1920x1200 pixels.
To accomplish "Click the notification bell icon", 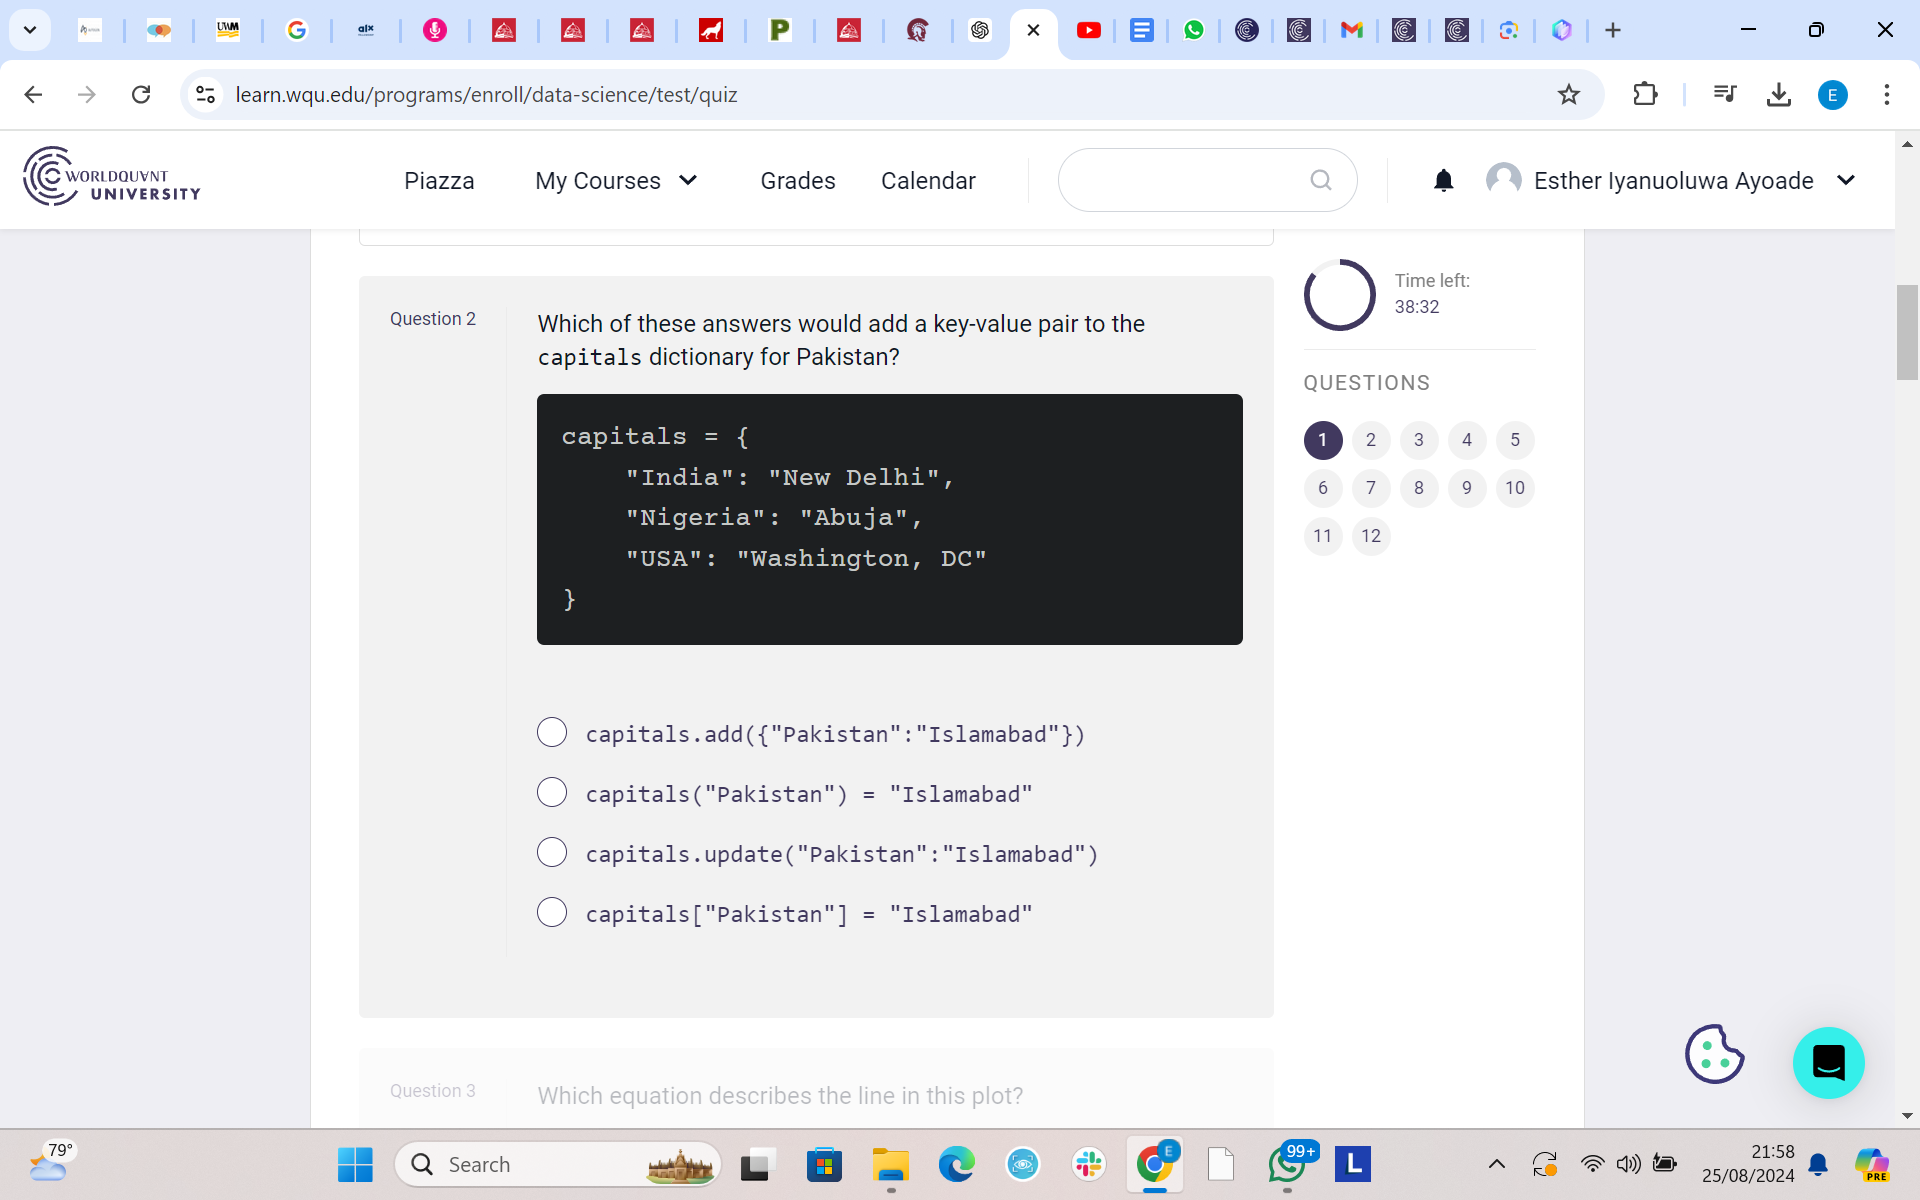I will [1443, 180].
